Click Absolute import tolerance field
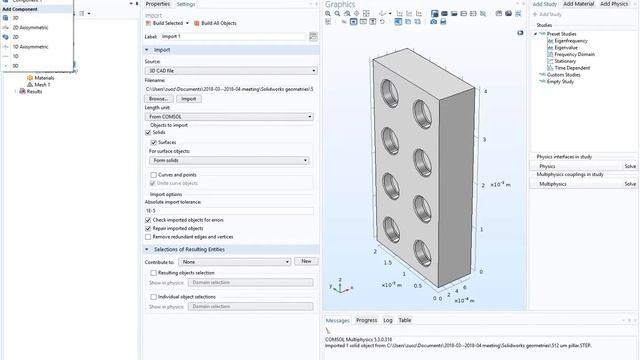640x360 pixels. [x=229, y=211]
